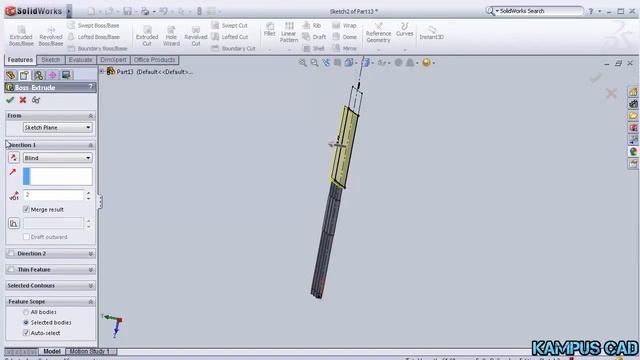Viewport: 640px width, 360px height.
Task: Select the All bodies radio button
Action: [26, 312]
